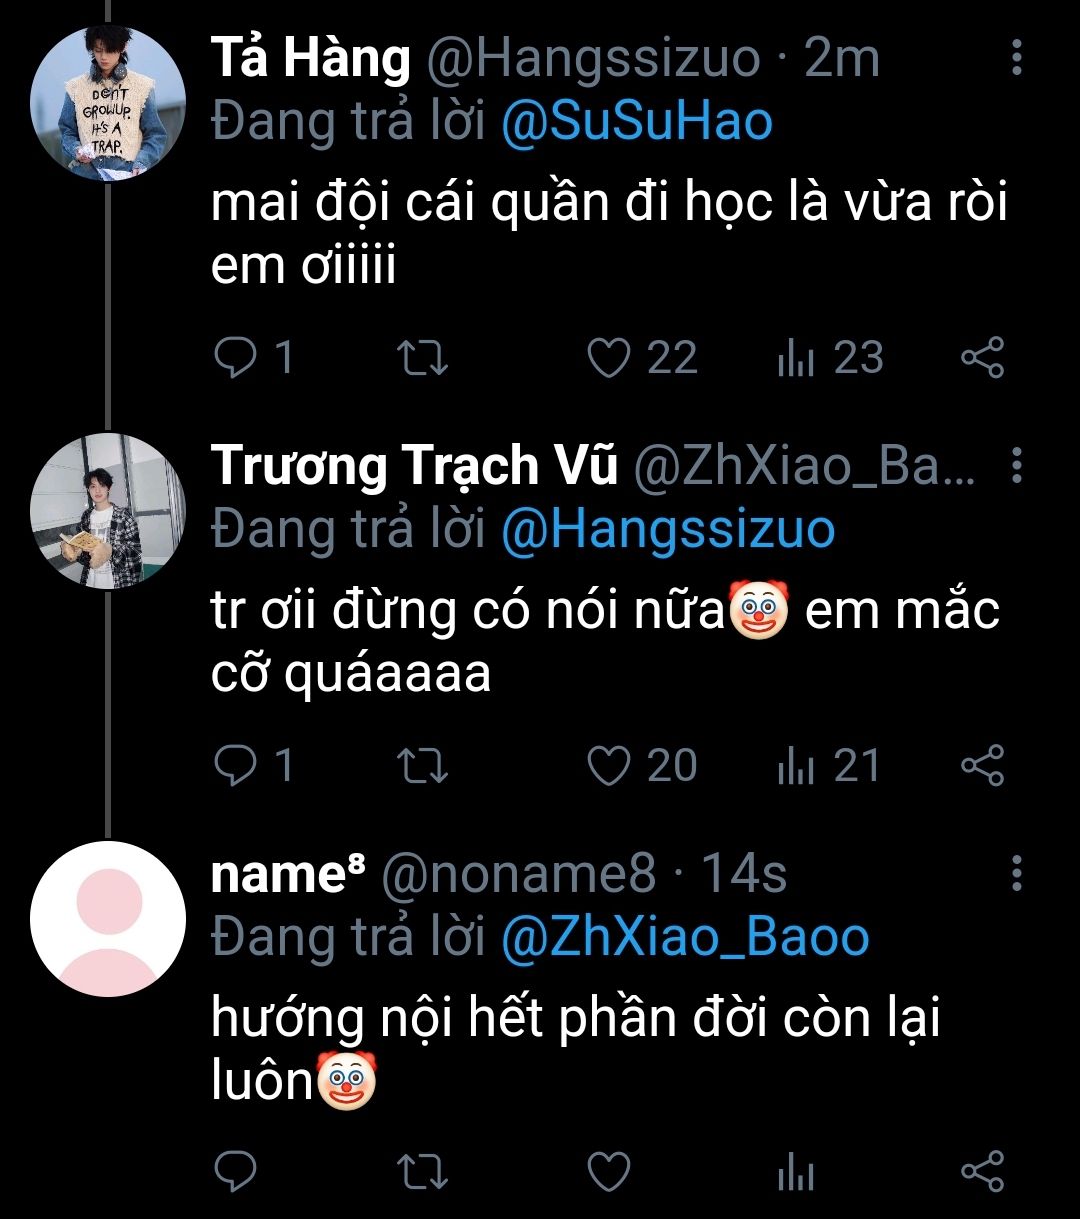
Task: Retweet Tả Hàng's tweet
Action: coord(423,358)
